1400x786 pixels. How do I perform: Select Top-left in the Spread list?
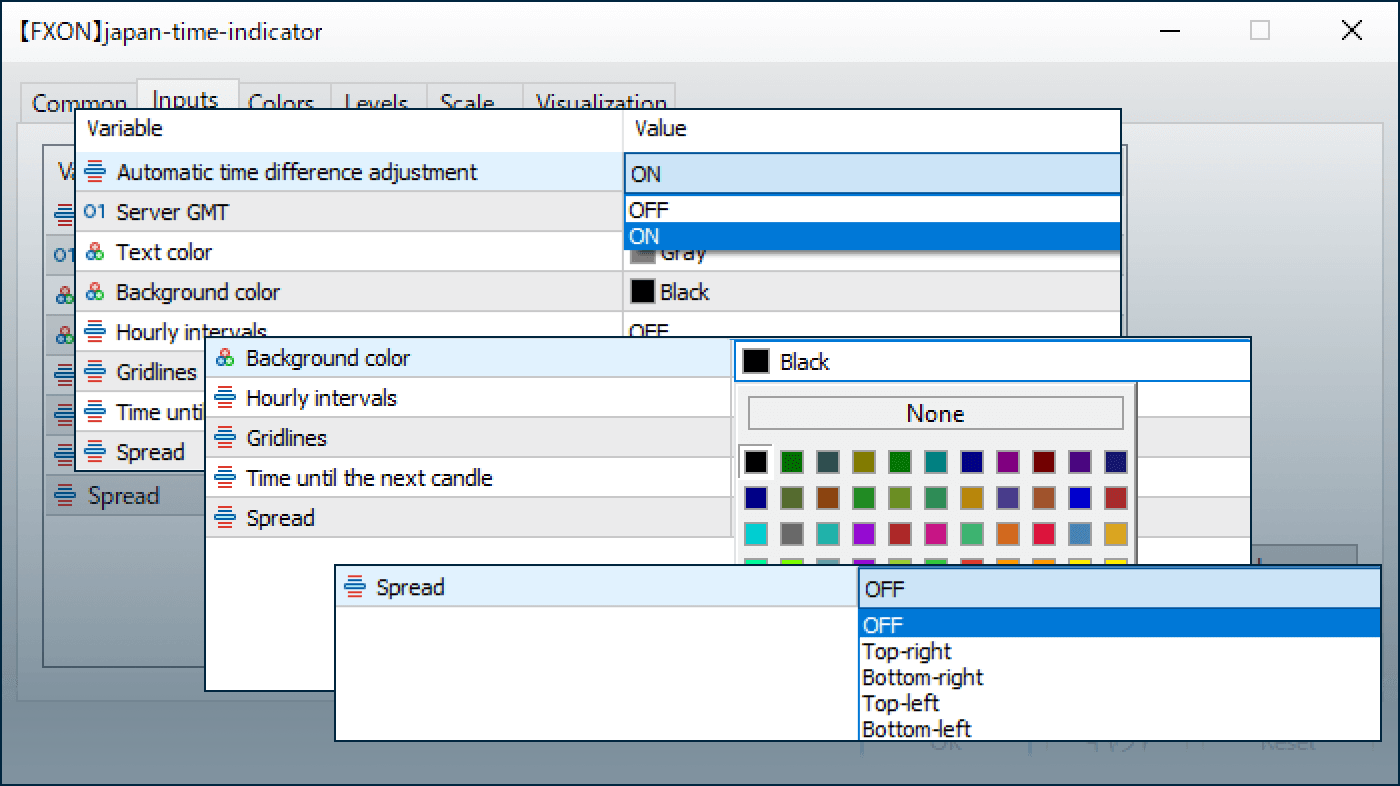tap(1119, 703)
